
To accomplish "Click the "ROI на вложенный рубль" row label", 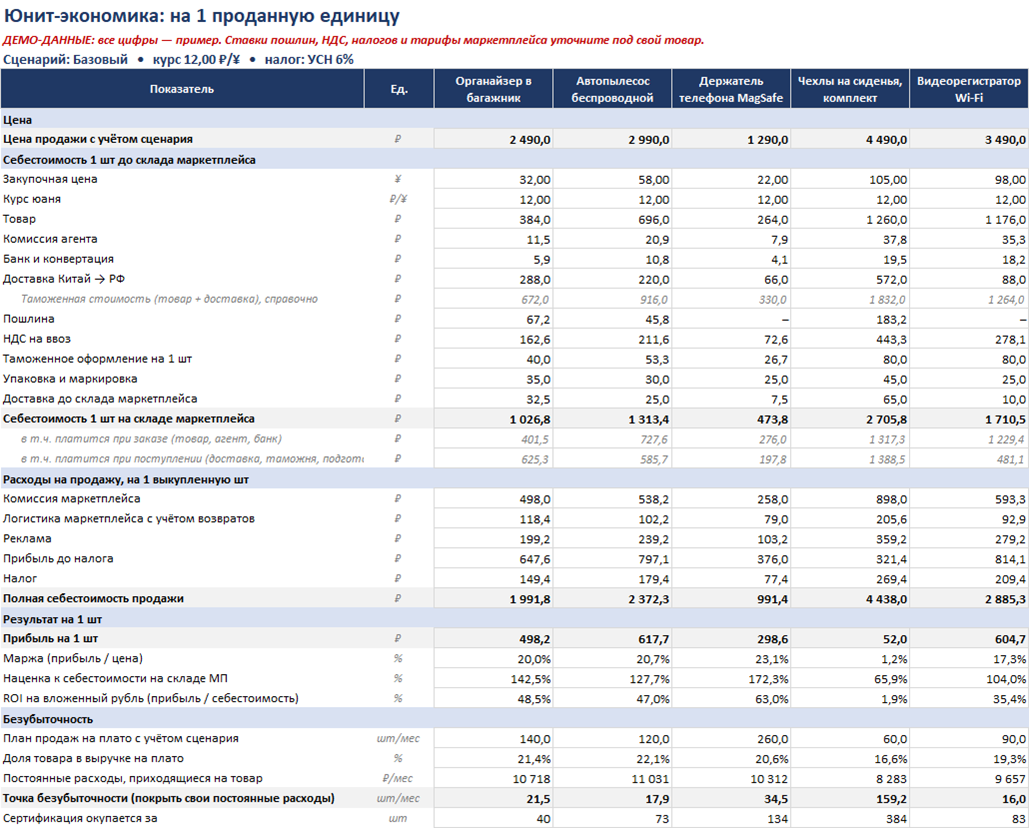I will (x=151, y=698).
